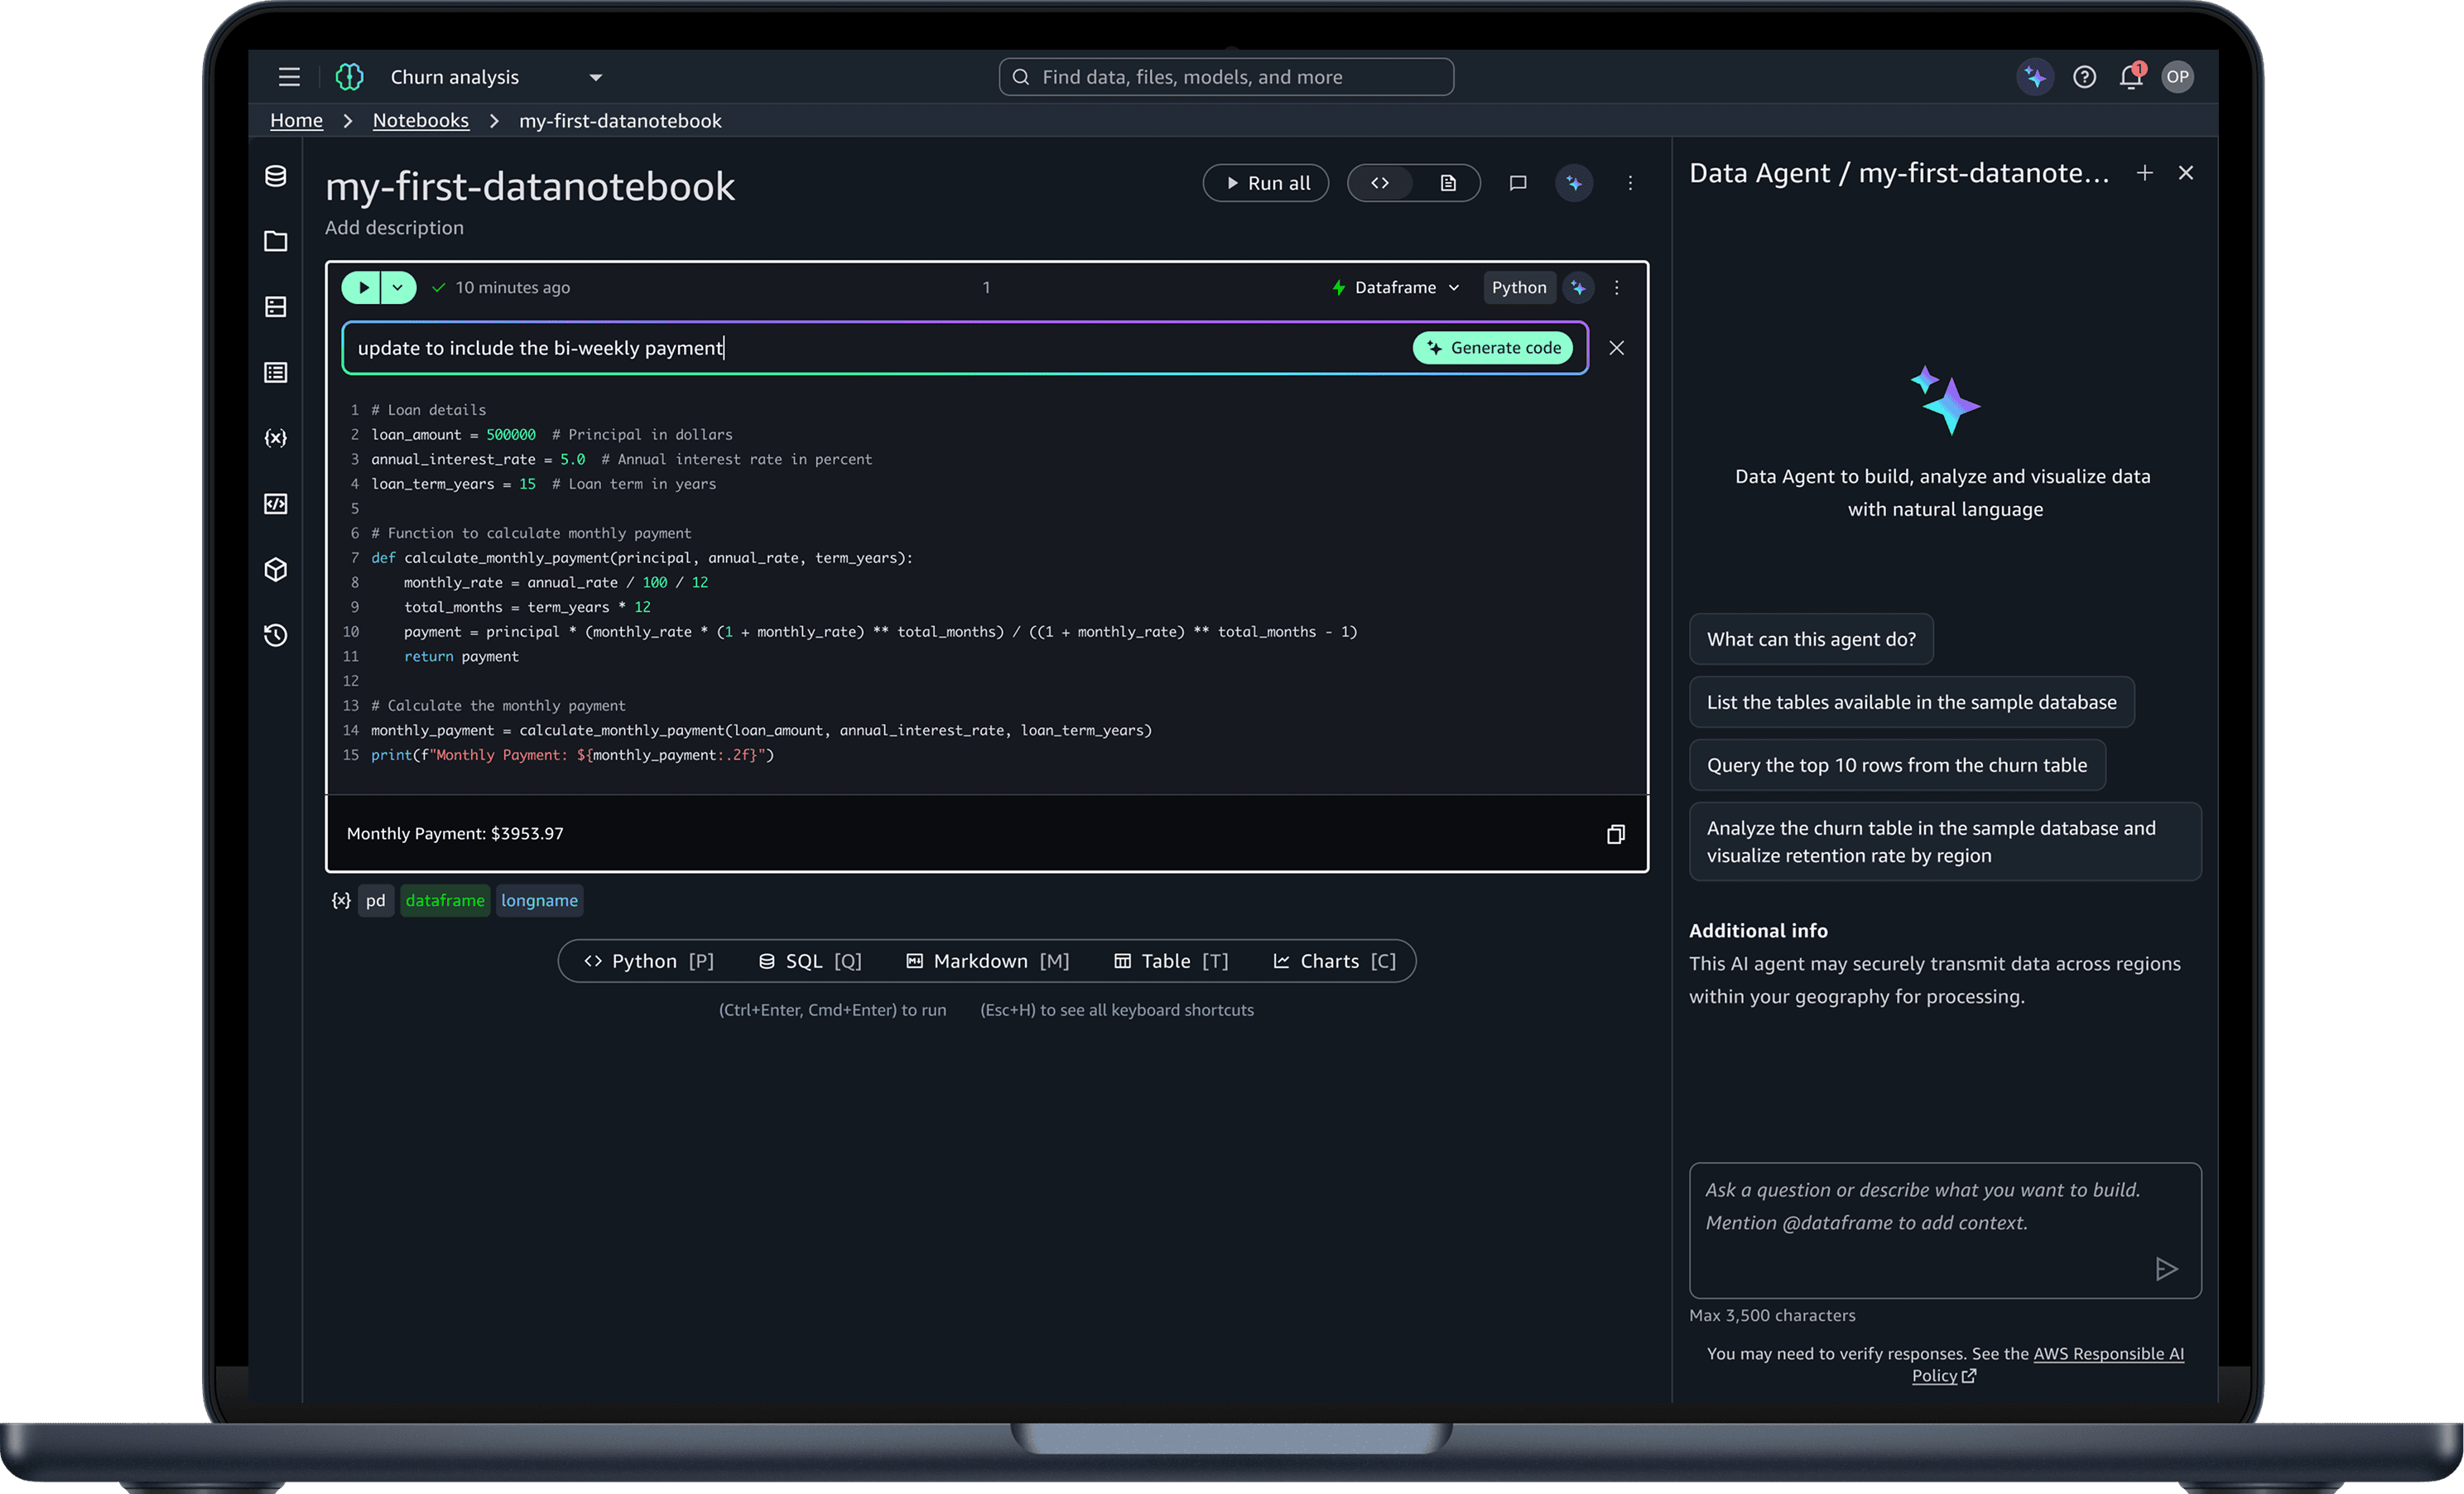
Task: Toggle the Data Agent sparkle button in notebook header
Action: pos(1574,183)
